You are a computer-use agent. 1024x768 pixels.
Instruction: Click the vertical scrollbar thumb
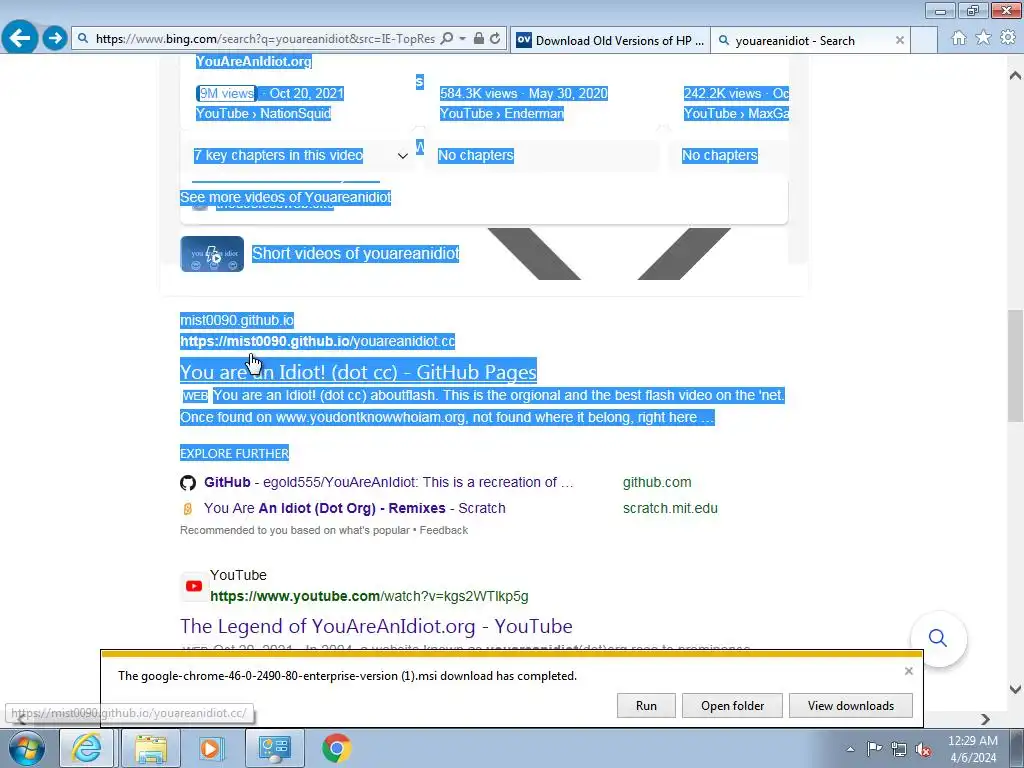click(1015, 365)
